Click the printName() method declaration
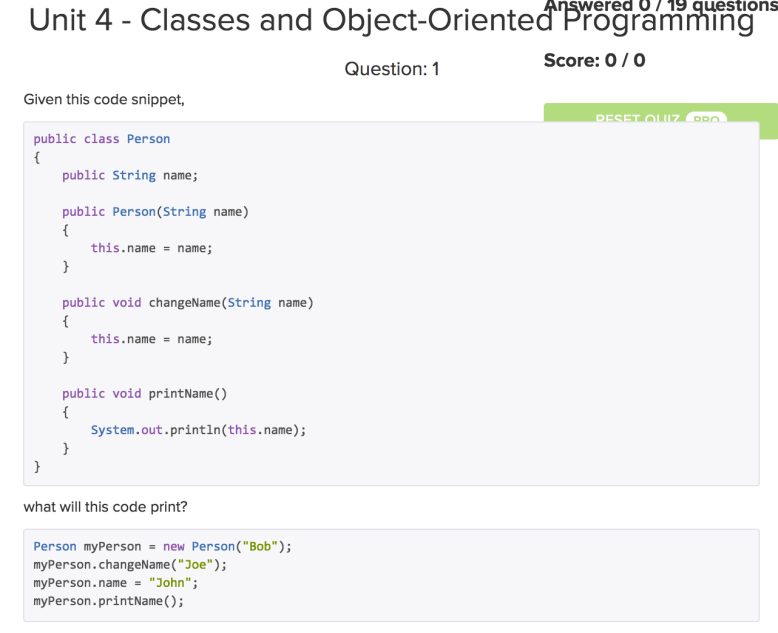Screen dimensions: 778x633 pyautogui.click(x=145, y=393)
